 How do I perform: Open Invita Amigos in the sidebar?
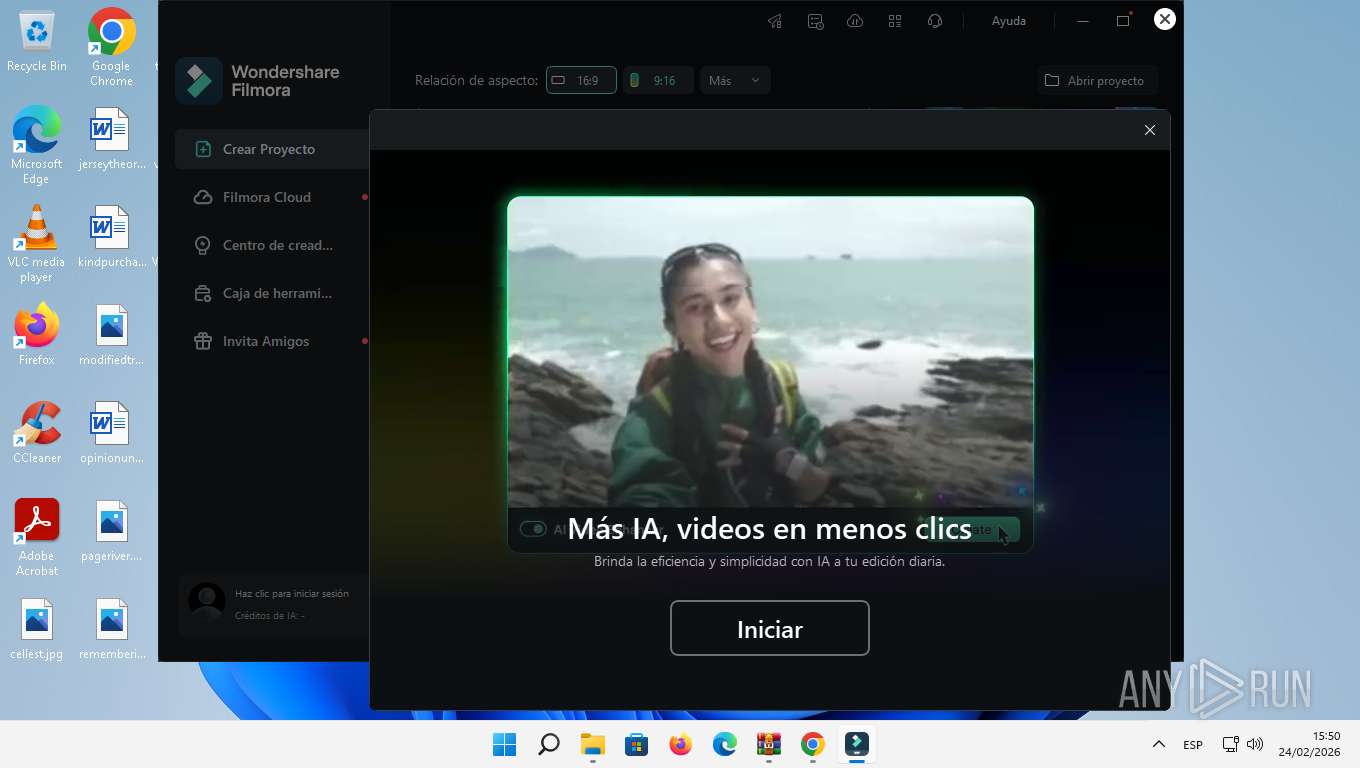point(272,341)
